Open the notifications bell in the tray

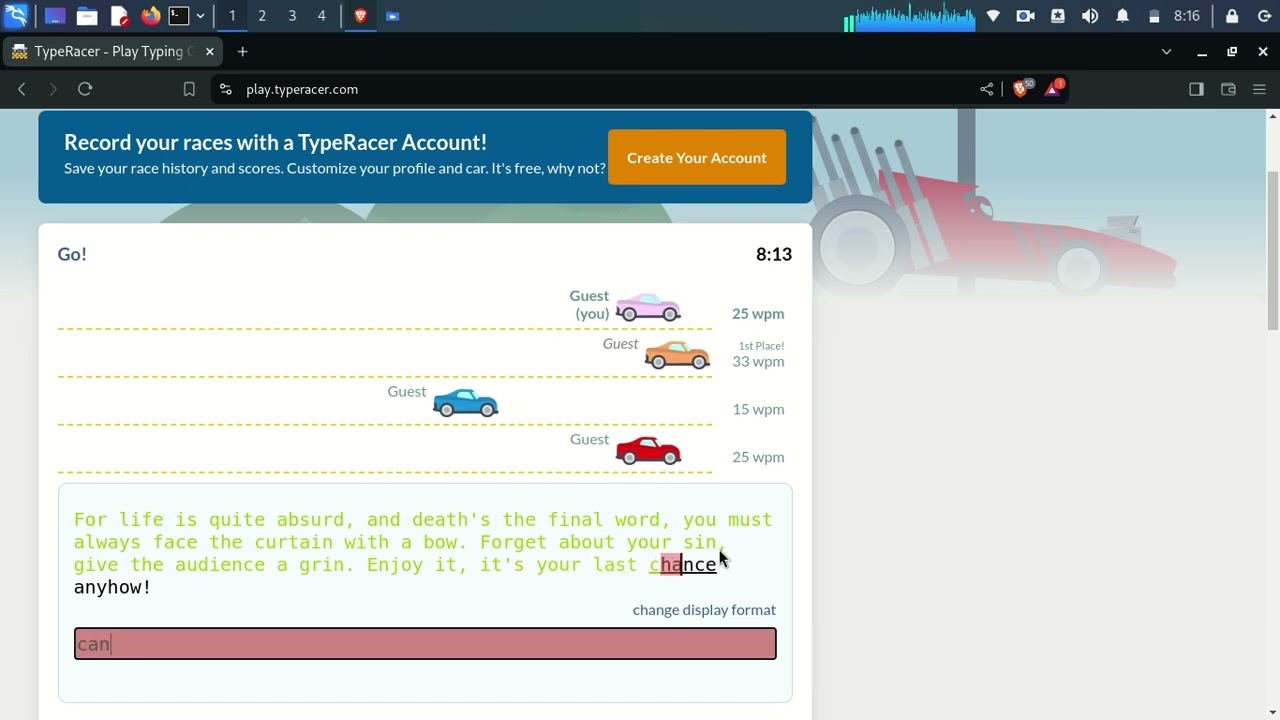pyautogui.click(x=1122, y=16)
